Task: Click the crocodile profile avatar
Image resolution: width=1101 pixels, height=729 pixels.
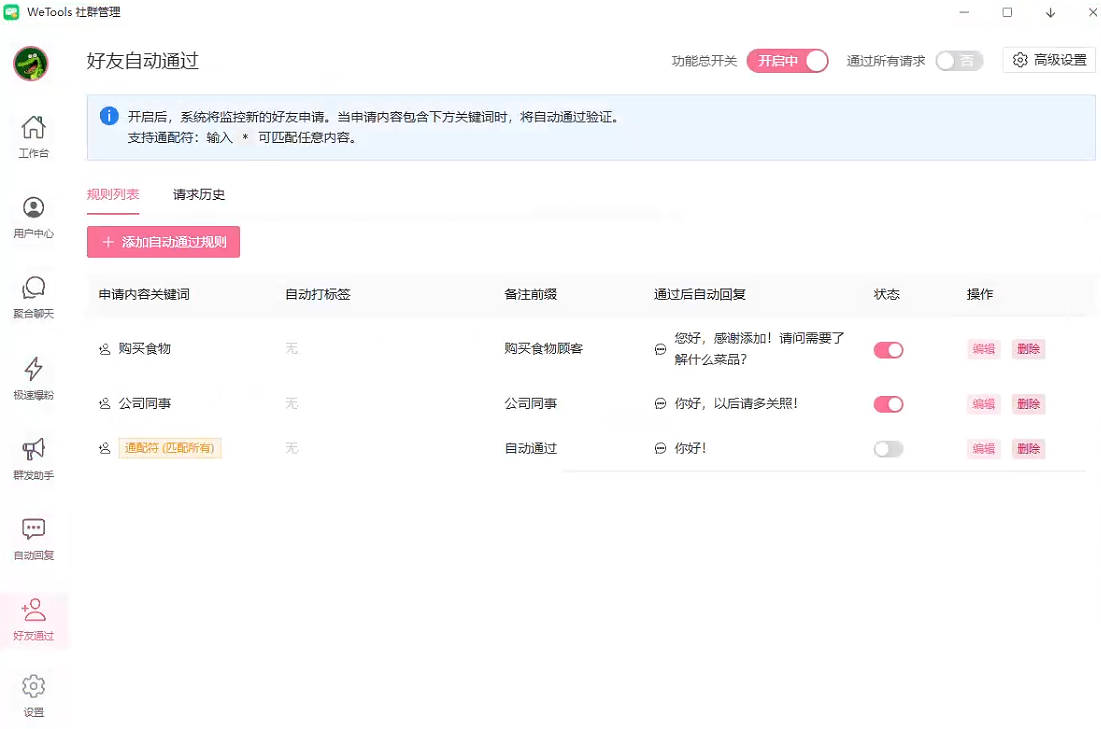Action: pyautogui.click(x=31, y=64)
